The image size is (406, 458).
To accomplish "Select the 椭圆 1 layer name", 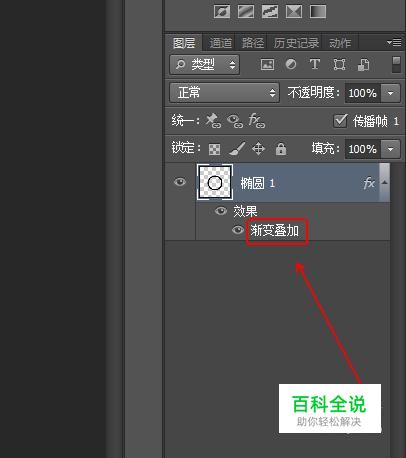I will pos(258,183).
